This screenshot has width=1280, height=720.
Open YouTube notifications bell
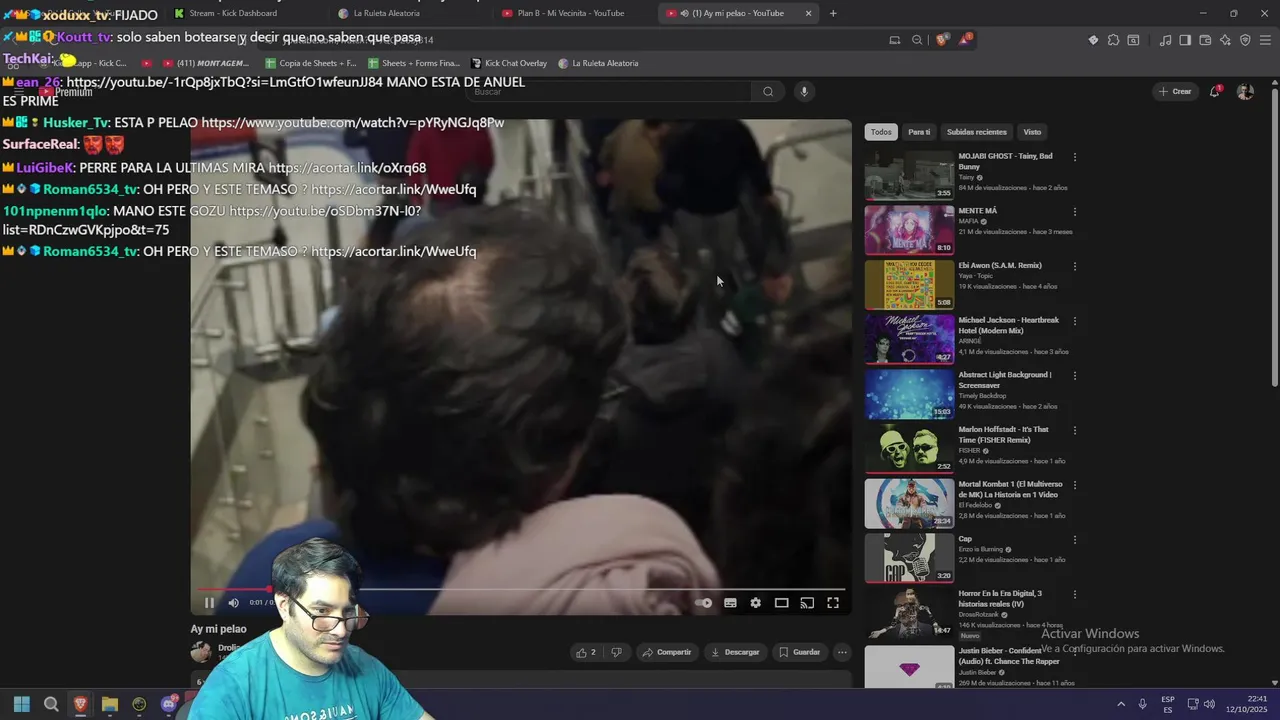pos(1215,91)
